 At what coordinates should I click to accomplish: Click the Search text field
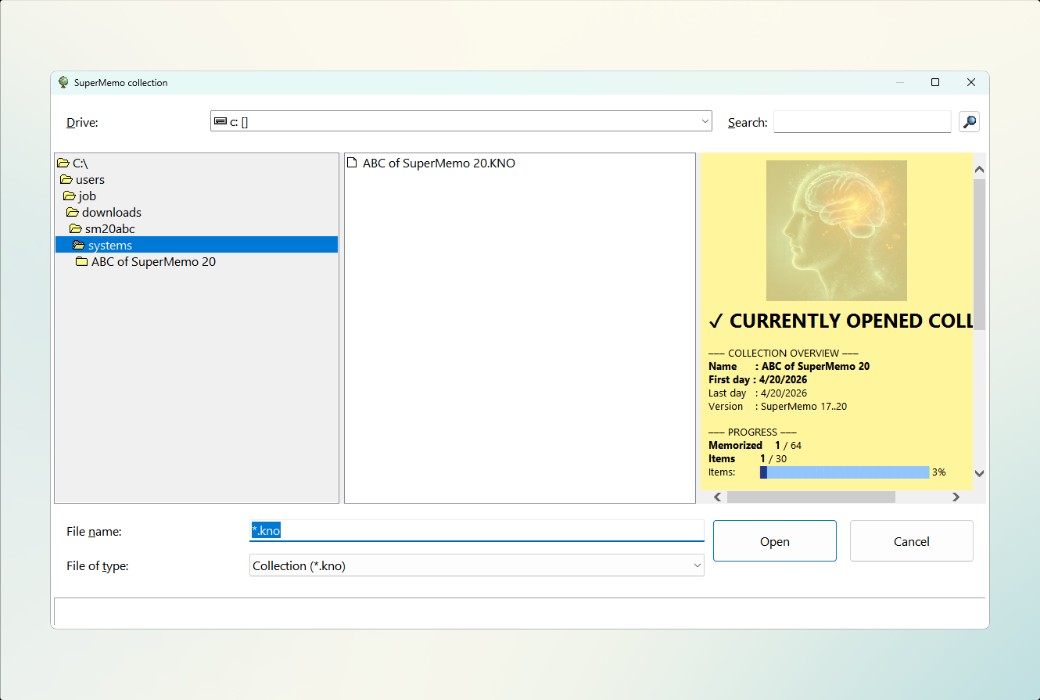click(862, 121)
